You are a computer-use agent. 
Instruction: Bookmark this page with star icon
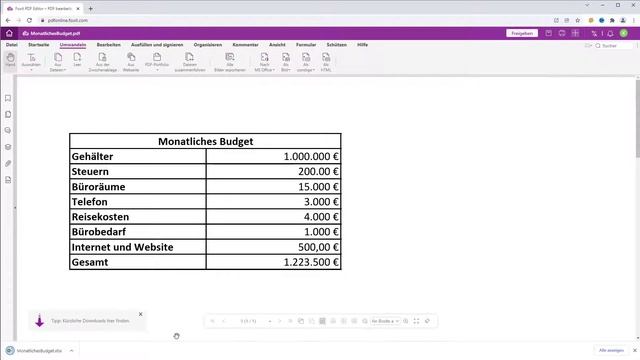tap(578, 20)
